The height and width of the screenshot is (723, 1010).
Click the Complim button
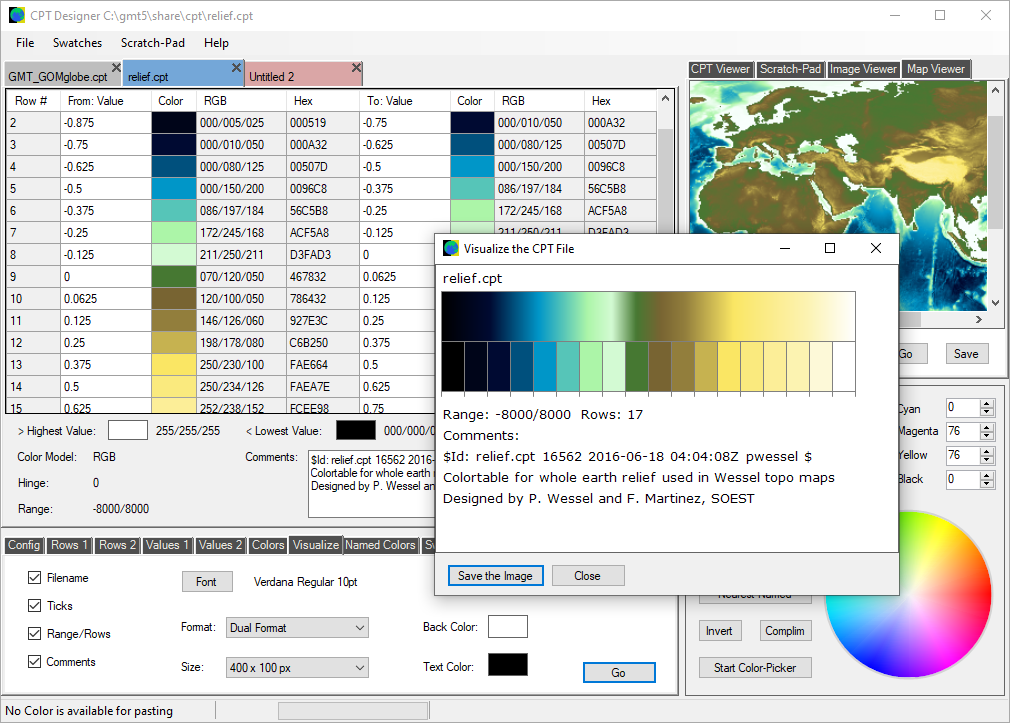[x=785, y=631]
